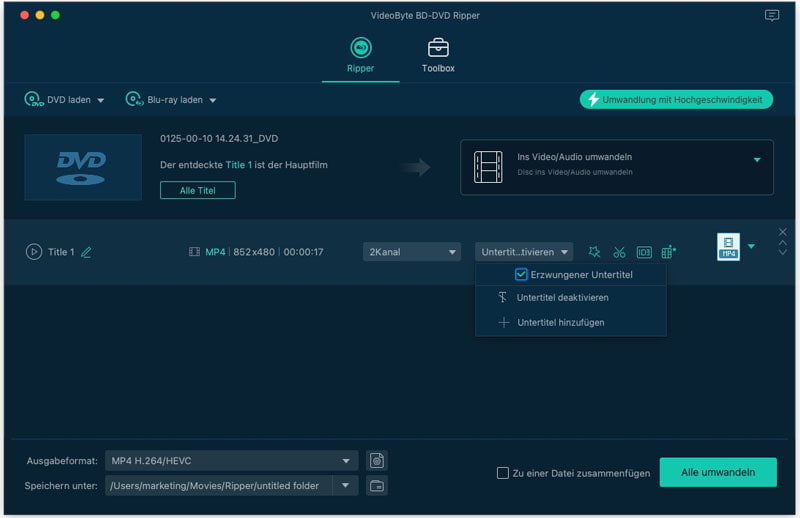The height and width of the screenshot is (518, 800).
Task: Move Title 1 down with arrow
Action: (x=782, y=252)
